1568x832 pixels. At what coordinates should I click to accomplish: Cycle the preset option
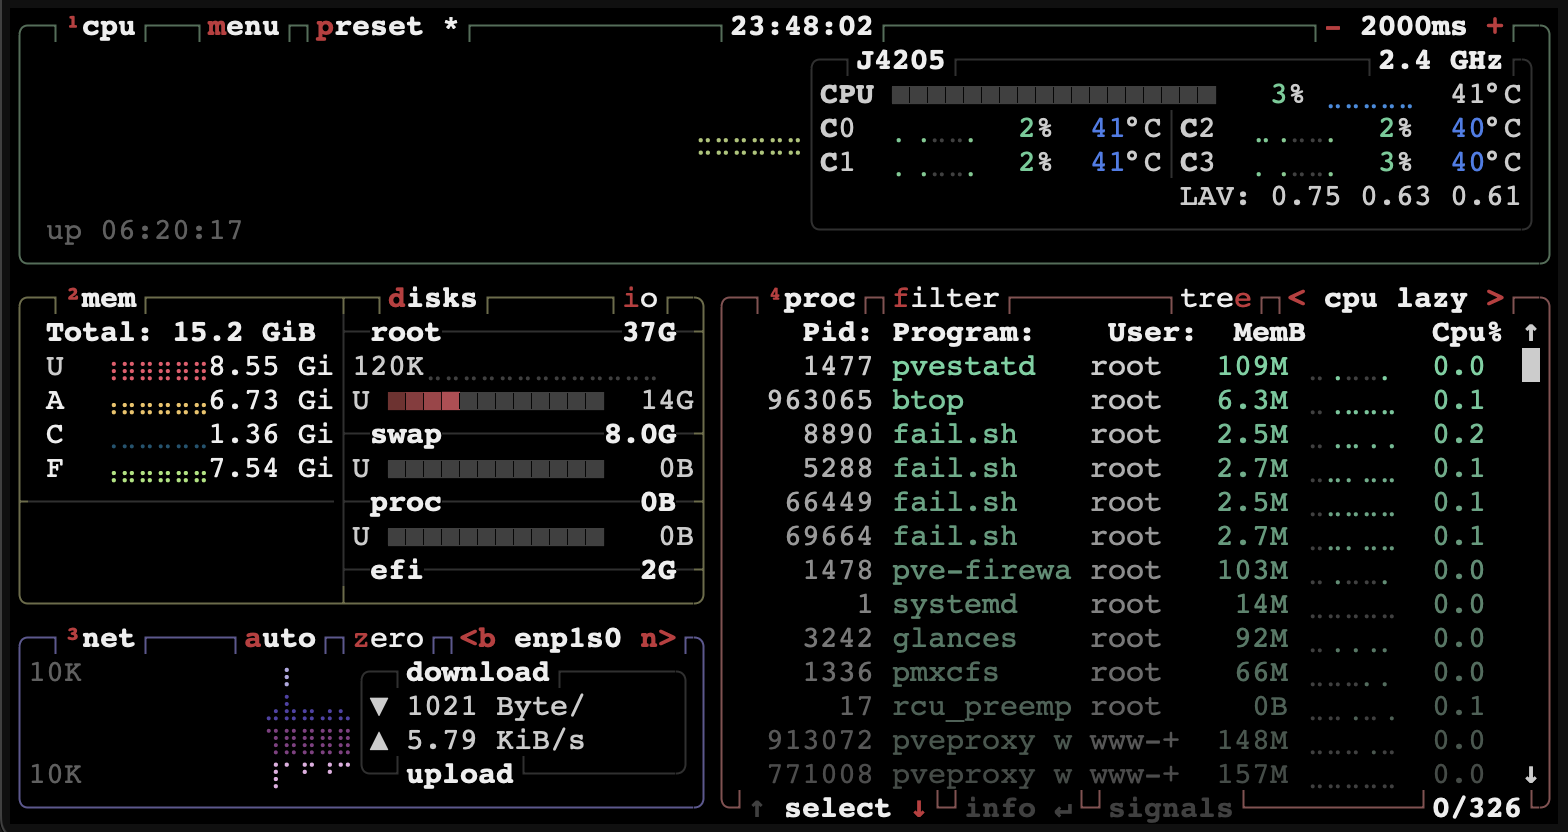(x=369, y=27)
